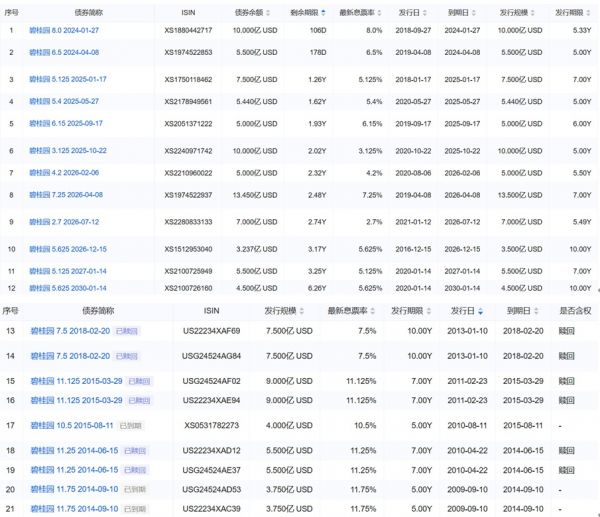600x517 pixels.
Task: Click the top table 序号 header
Action: click(11, 13)
